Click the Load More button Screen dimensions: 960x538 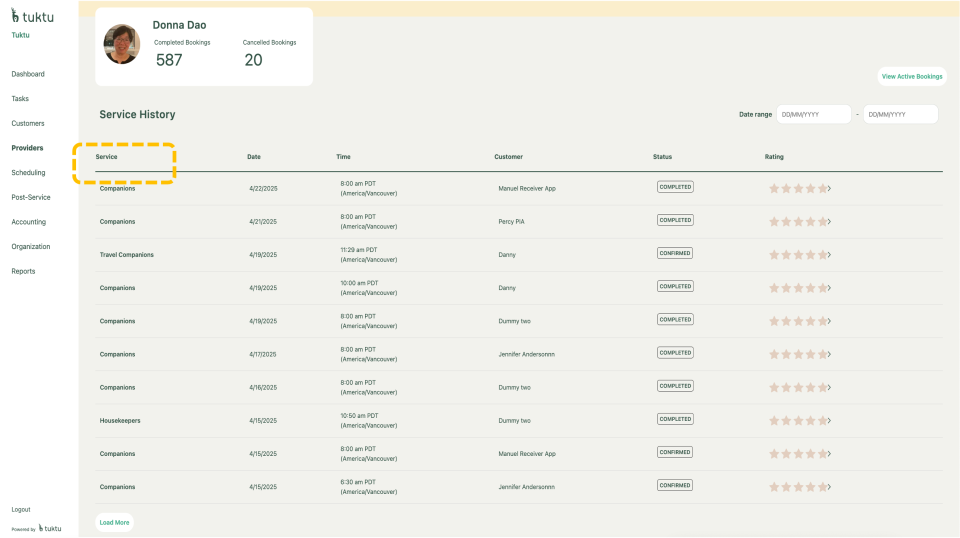(x=114, y=522)
